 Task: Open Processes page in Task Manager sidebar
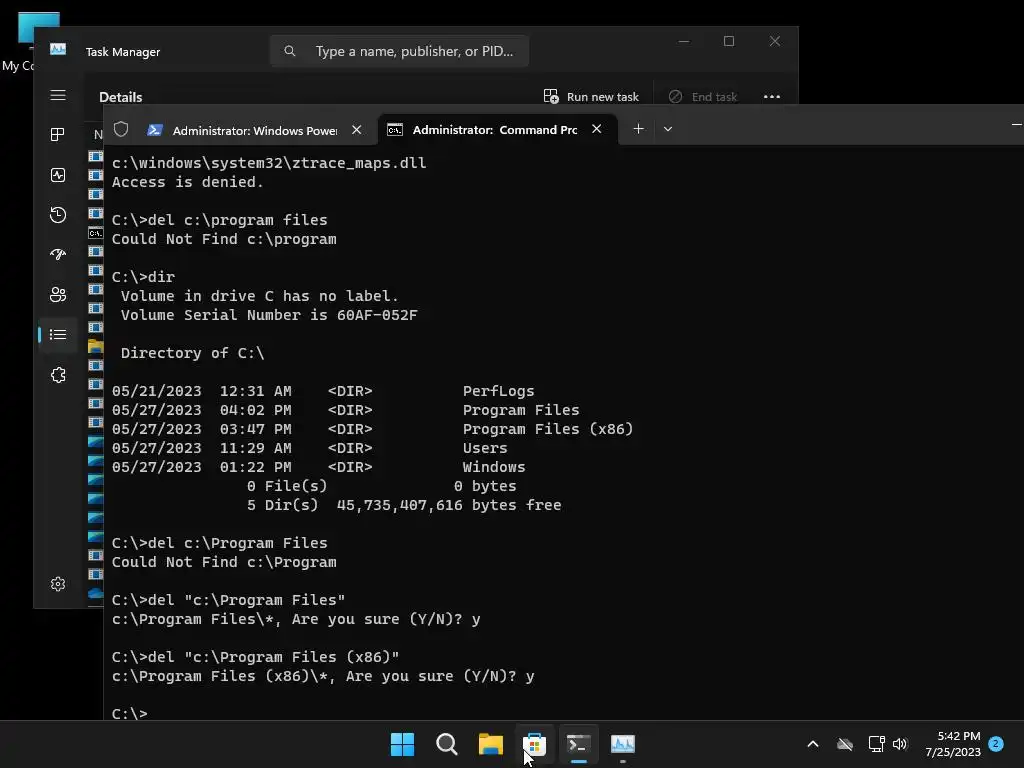tap(57, 135)
